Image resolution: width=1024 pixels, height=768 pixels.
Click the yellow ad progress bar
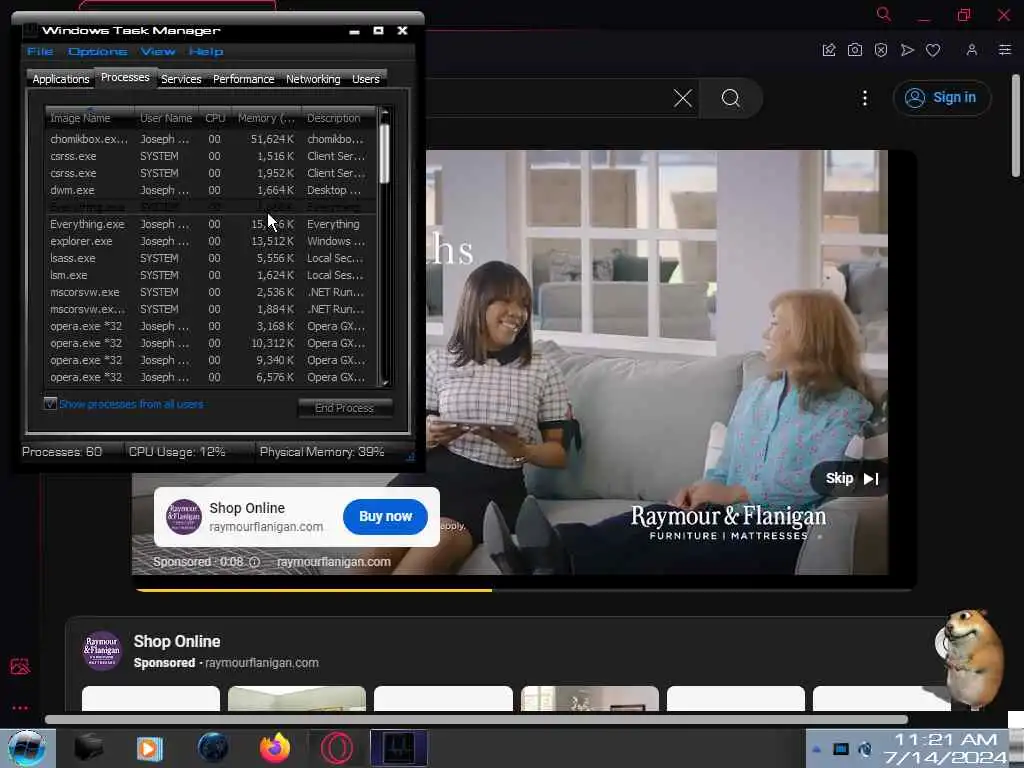pos(313,590)
